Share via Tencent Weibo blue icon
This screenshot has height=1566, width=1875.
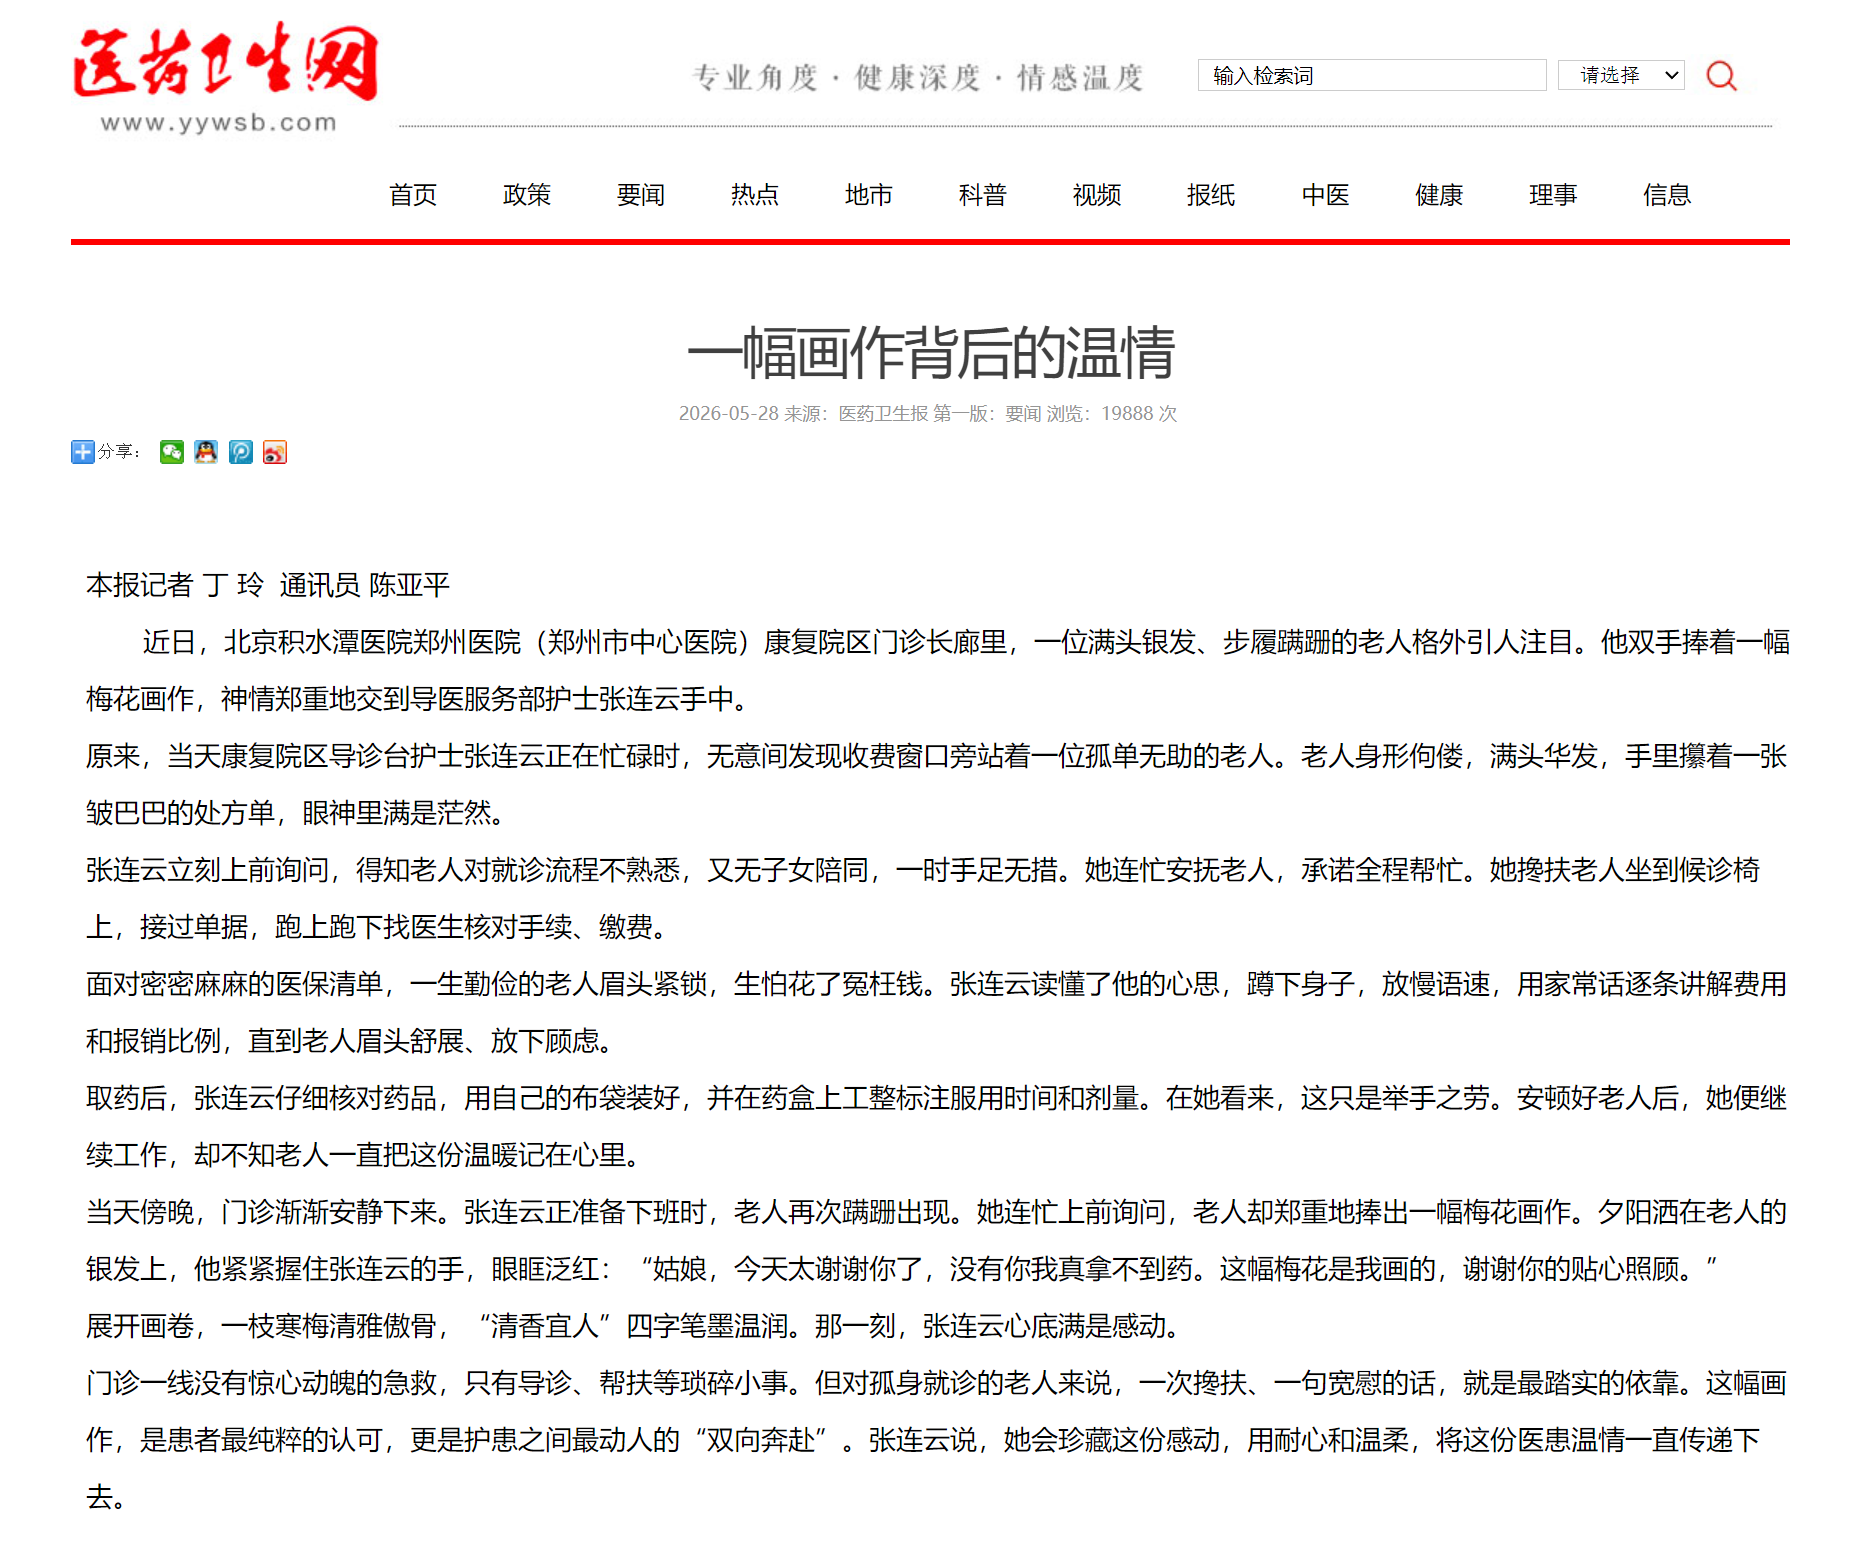[241, 452]
